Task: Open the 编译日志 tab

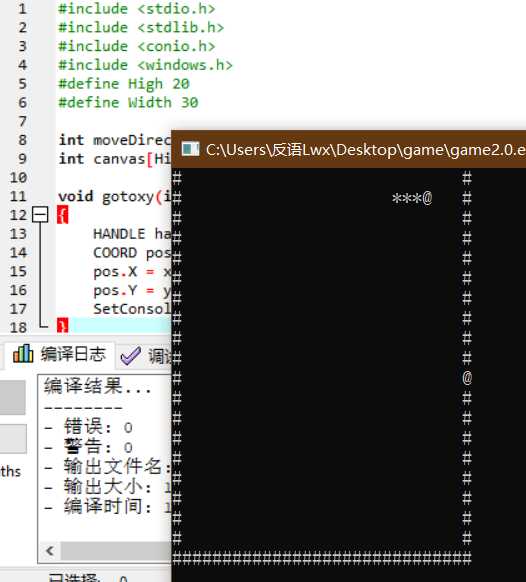Action: tap(59, 354)
